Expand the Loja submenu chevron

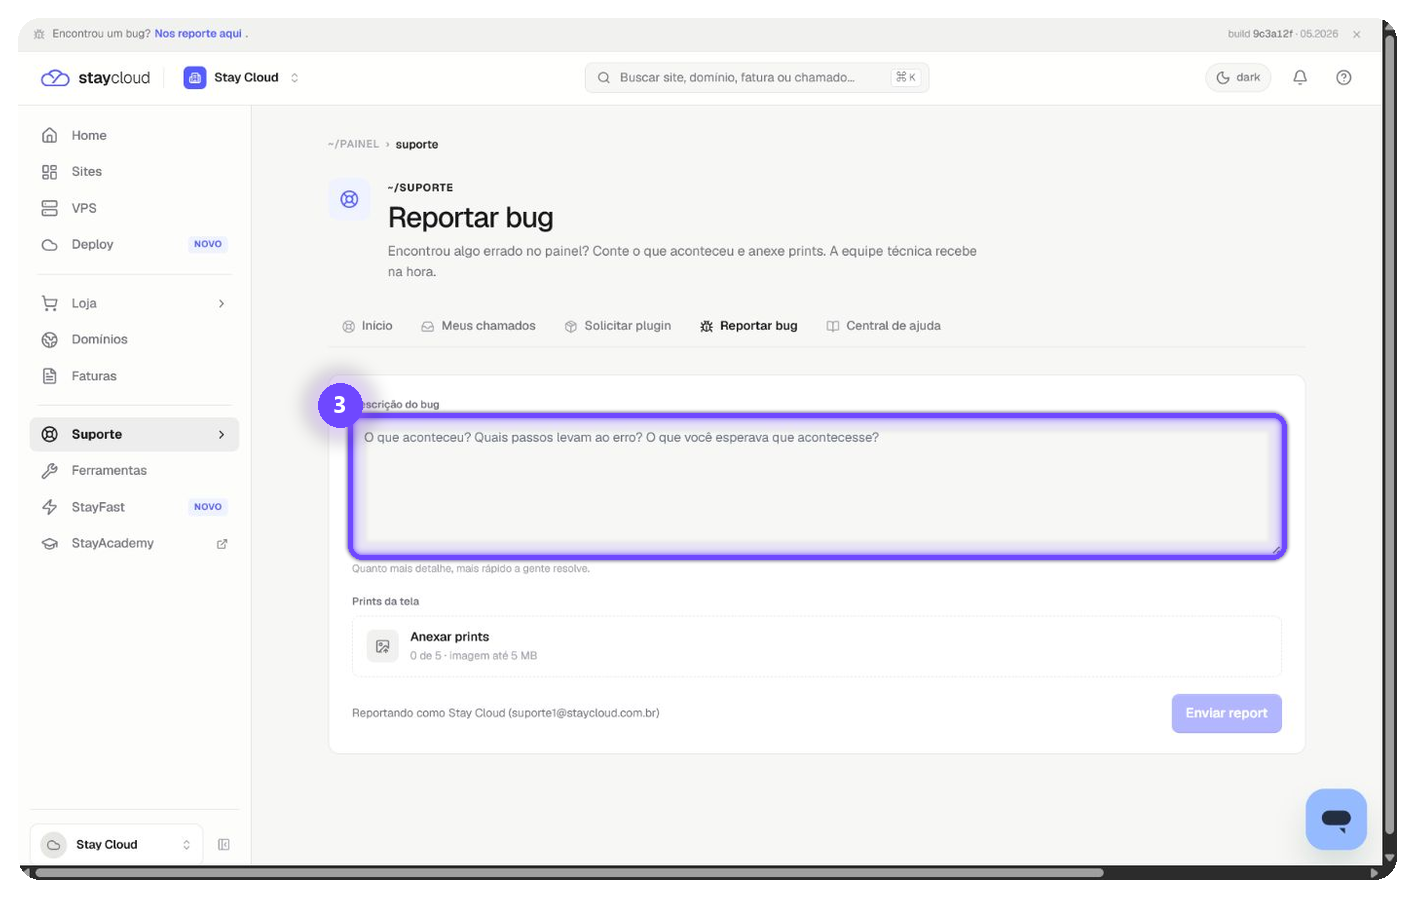pos(221,303)
